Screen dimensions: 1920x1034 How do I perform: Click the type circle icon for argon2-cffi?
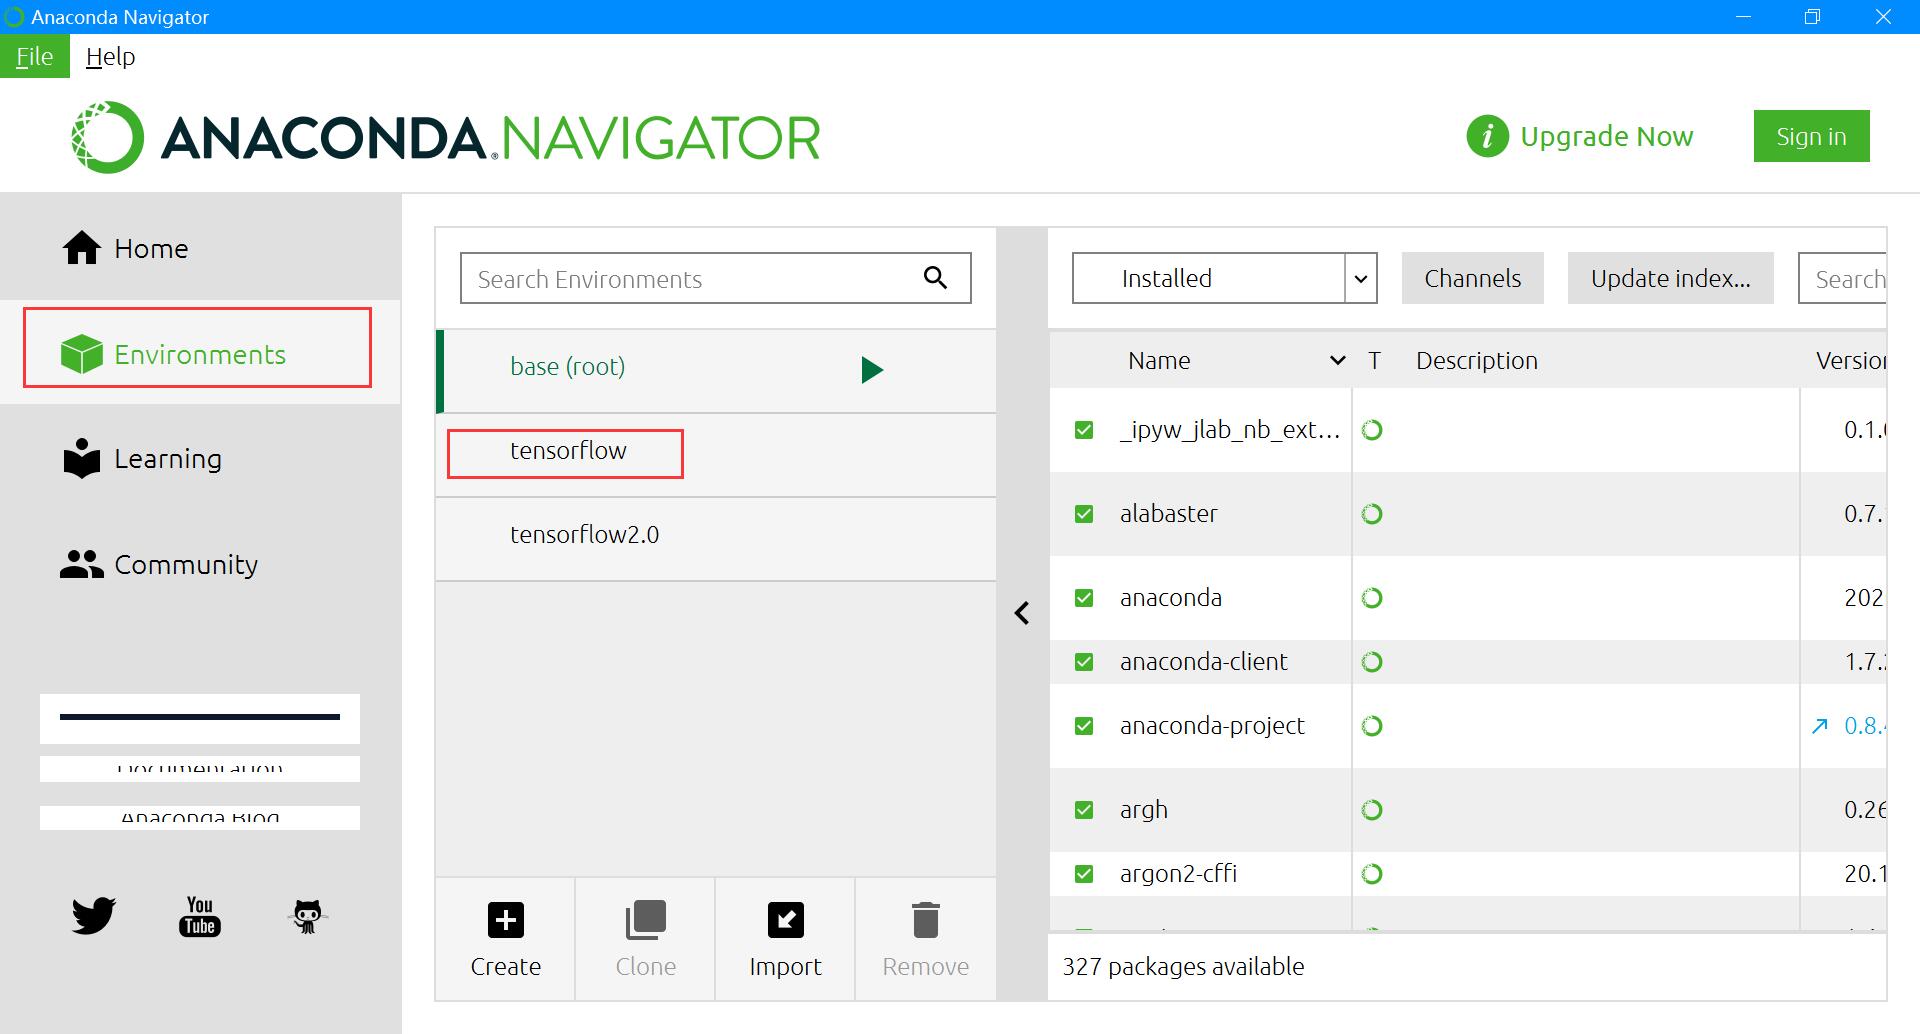coord(1373,874)
